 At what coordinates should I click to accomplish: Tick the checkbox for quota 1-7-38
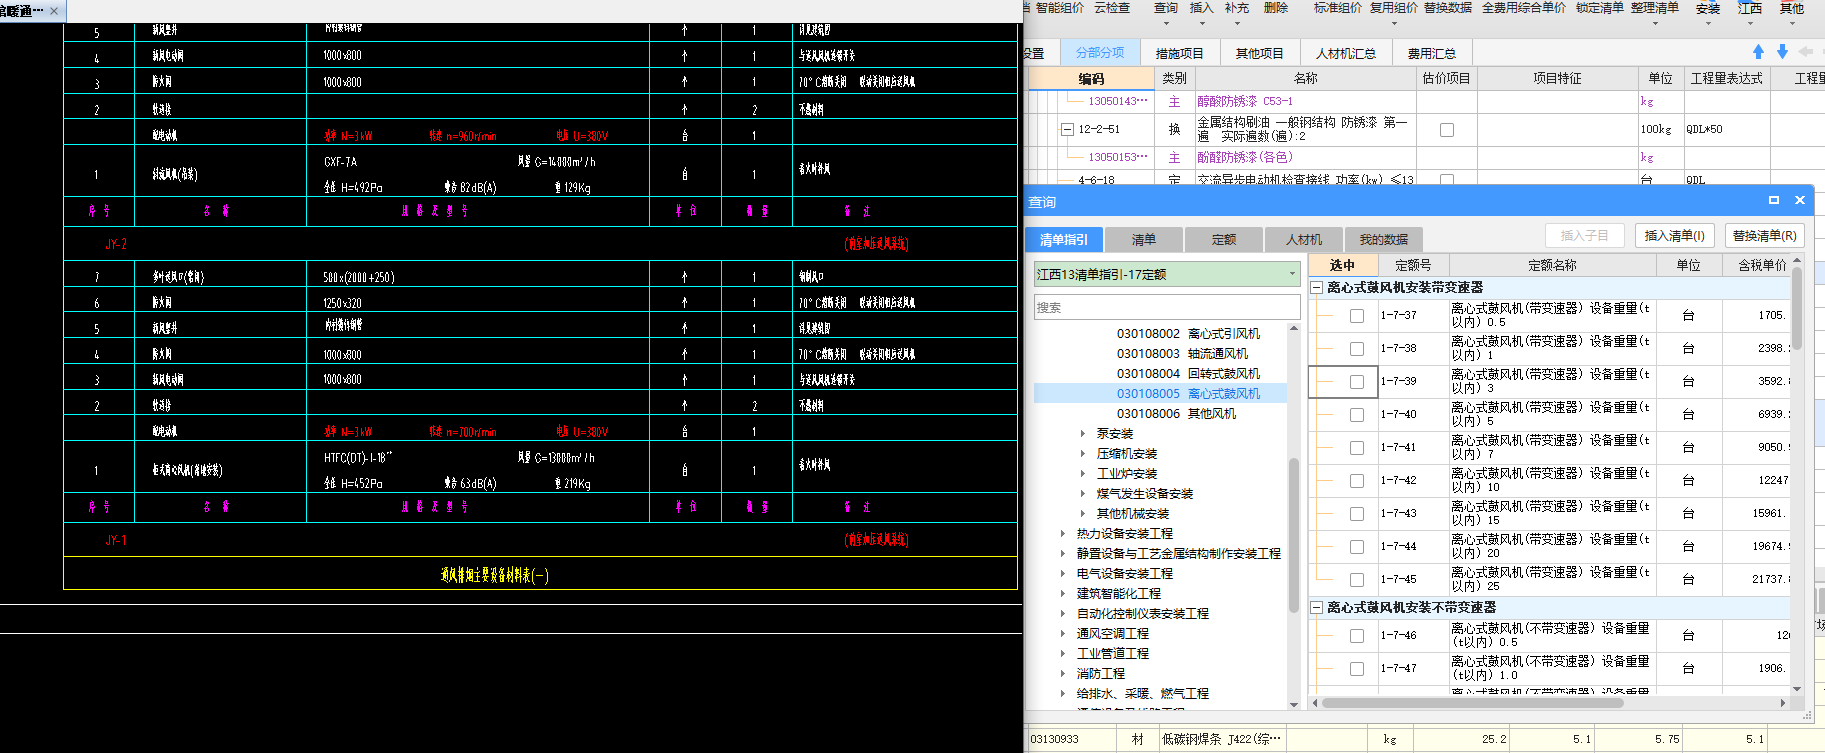pyautogui.click(x=1357, y=349)
